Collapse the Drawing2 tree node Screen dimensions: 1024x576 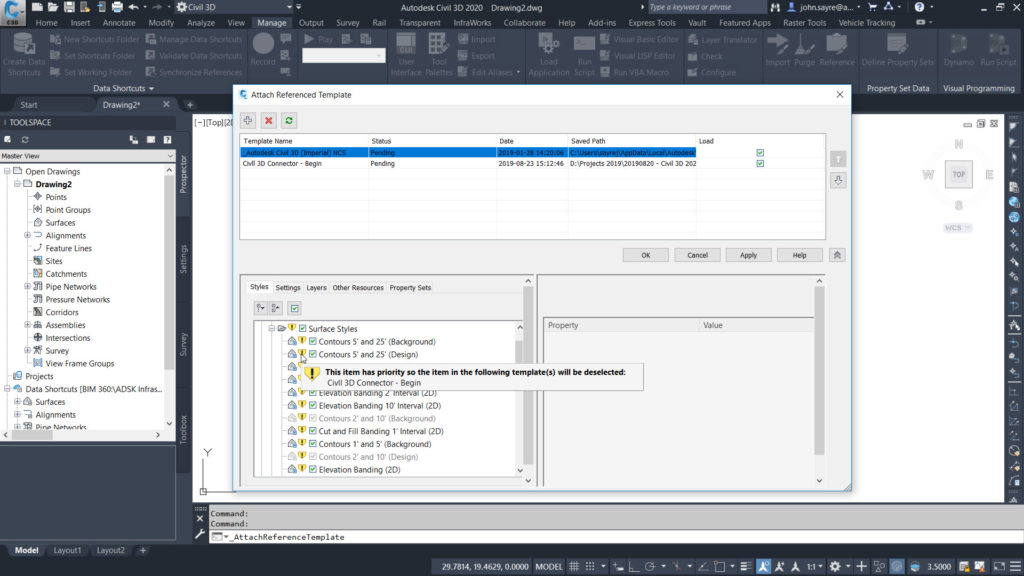pyautogui.click(x=18, y=184)
